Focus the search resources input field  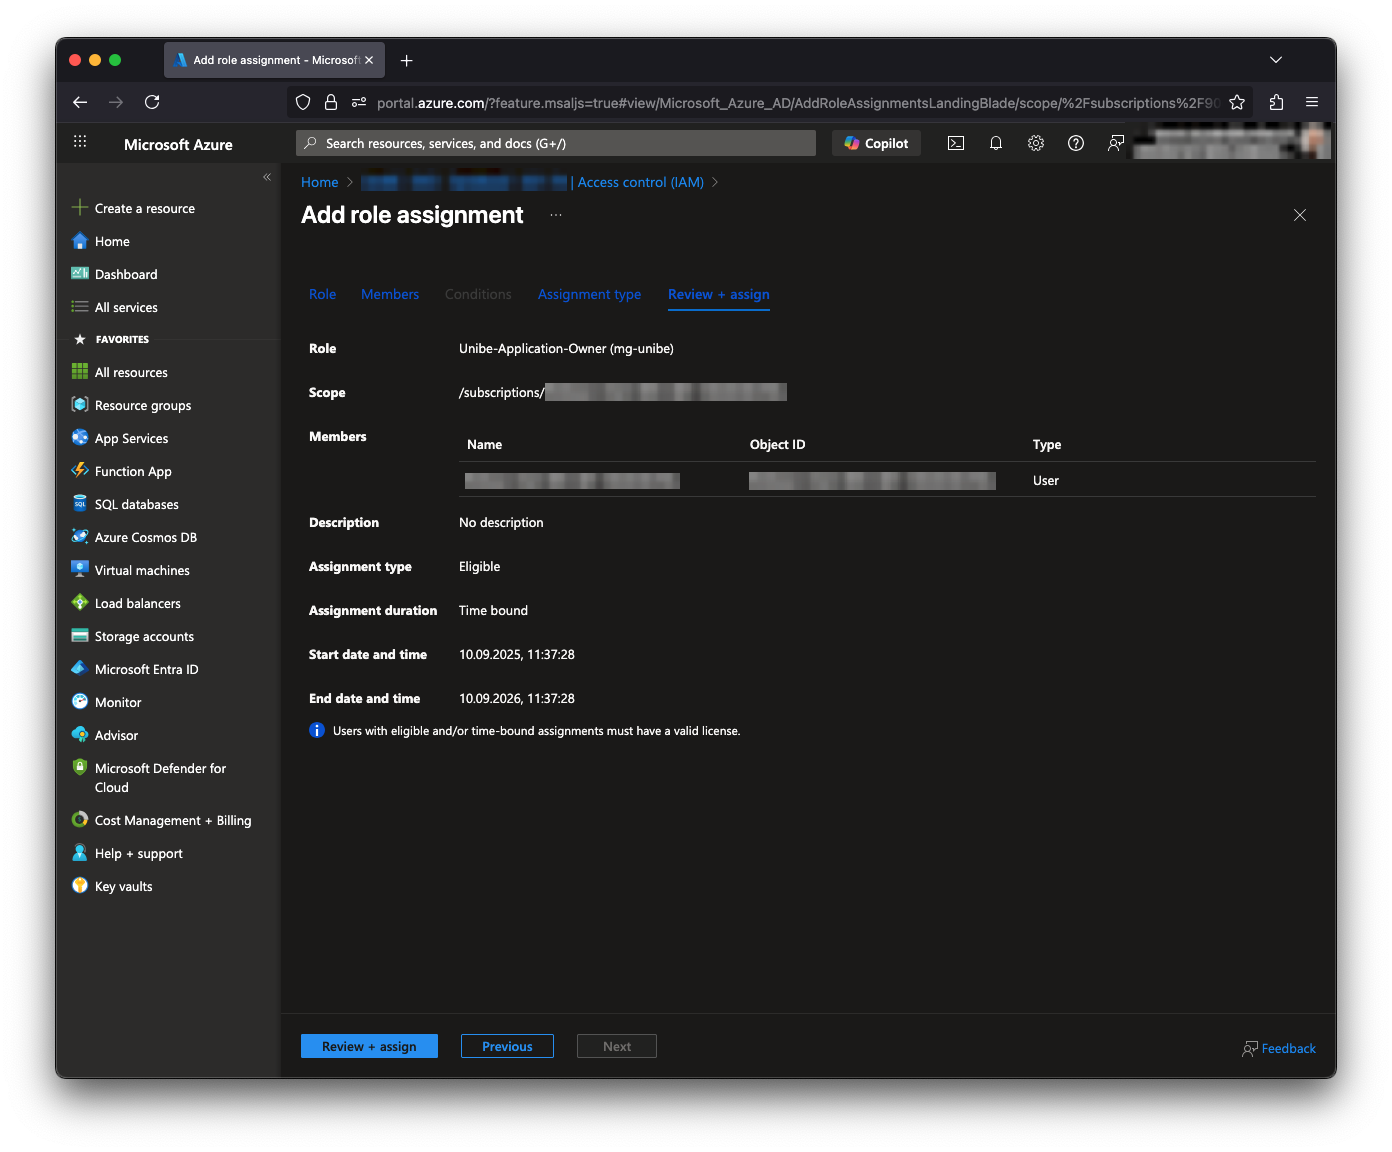coord(560,143)
